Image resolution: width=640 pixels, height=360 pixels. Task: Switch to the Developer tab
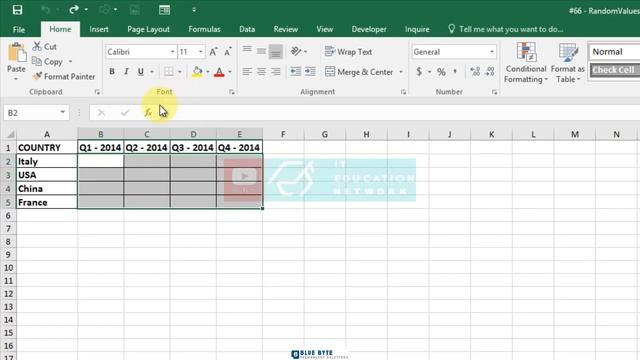369,29
